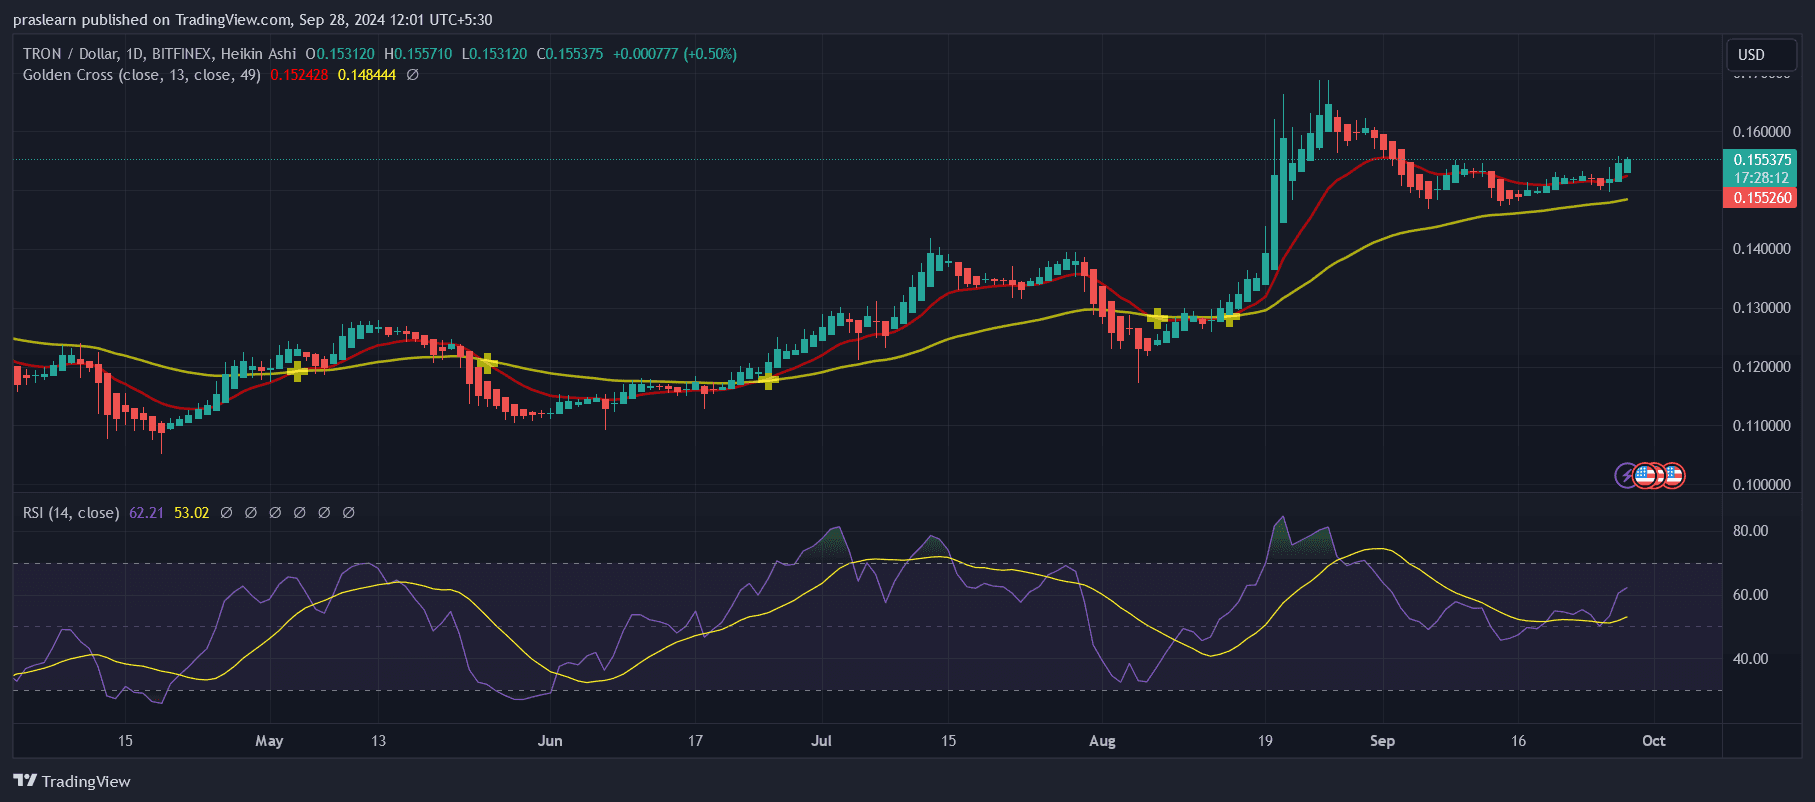
Task: Click the lightning bolt event icon
Action: (x=1627, y=476)
